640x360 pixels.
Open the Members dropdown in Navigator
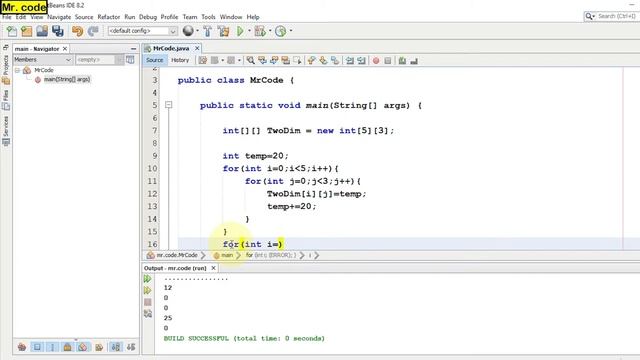(43, 60)
